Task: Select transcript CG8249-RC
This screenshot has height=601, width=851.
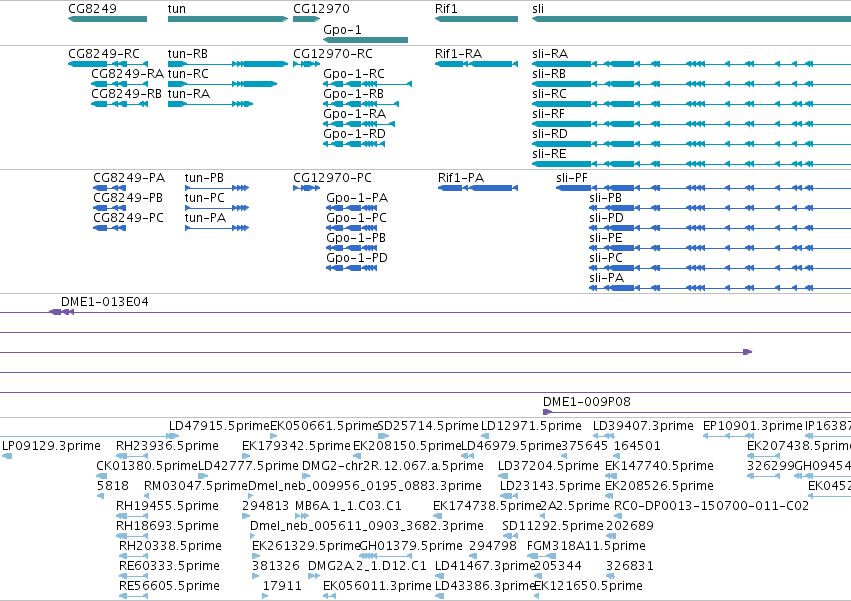Action: [107, 64]
